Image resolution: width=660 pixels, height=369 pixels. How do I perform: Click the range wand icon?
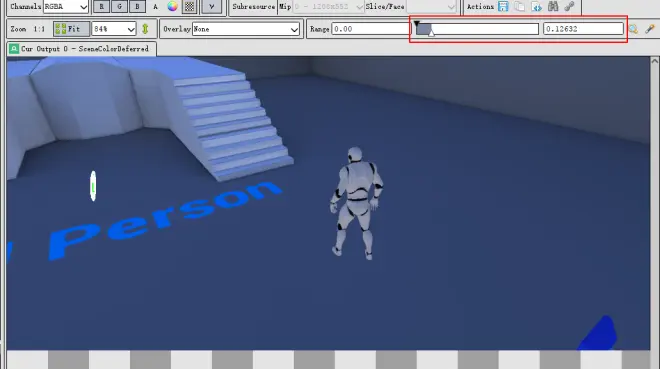point(649,29)
